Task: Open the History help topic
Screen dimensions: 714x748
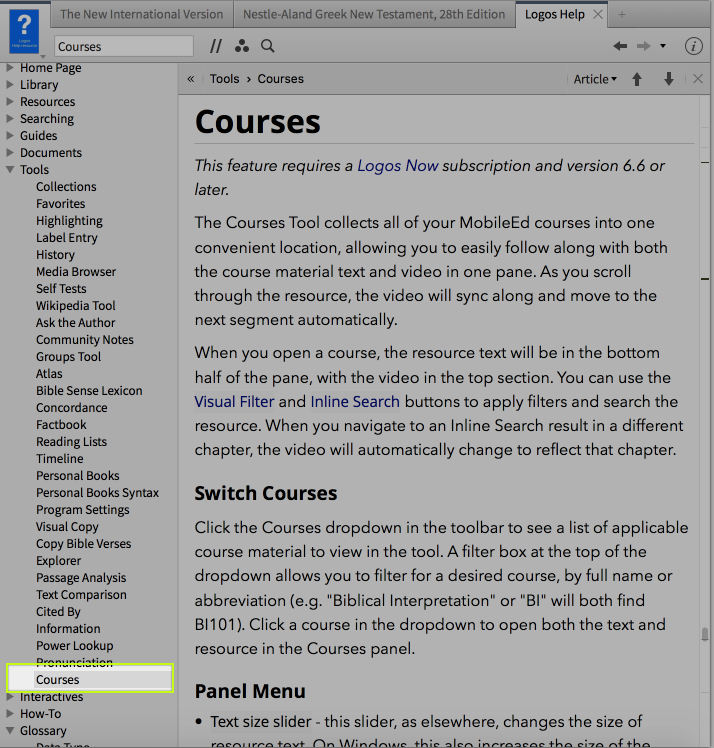Action: click(x=55, y=255)
